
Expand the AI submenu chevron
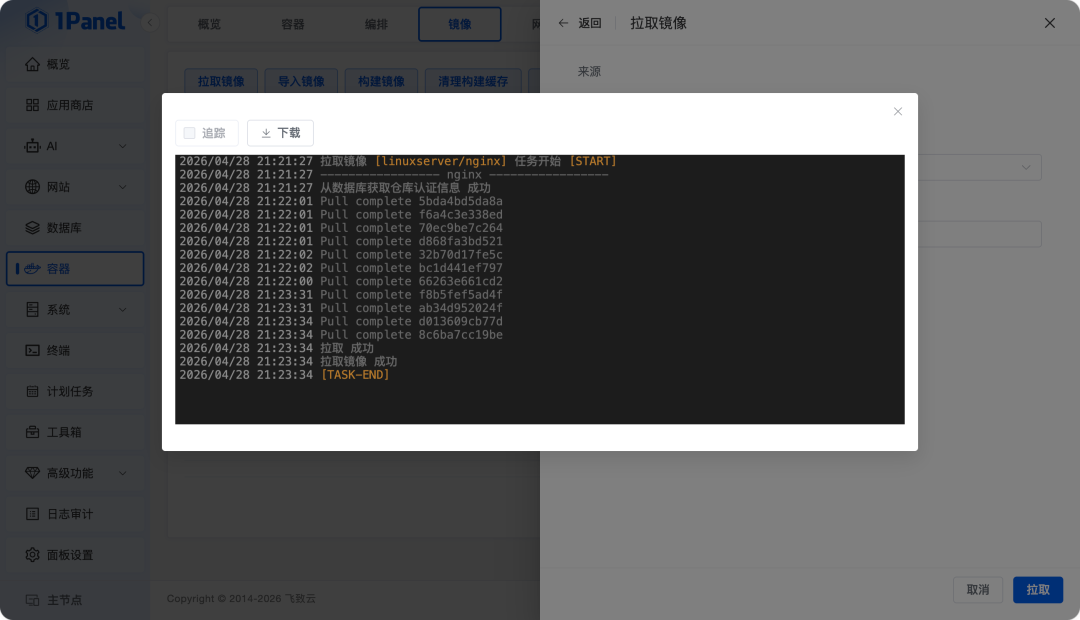point(123,146)
